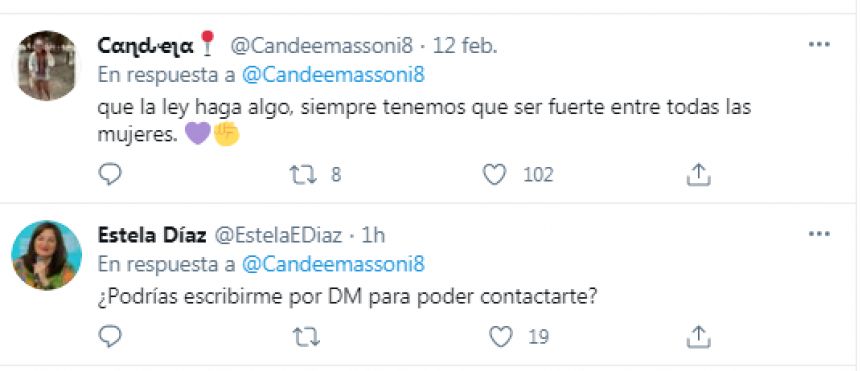Open more options on Candela's tweet
This screenshot has height=371, width=862.
(x=819, y=45)
